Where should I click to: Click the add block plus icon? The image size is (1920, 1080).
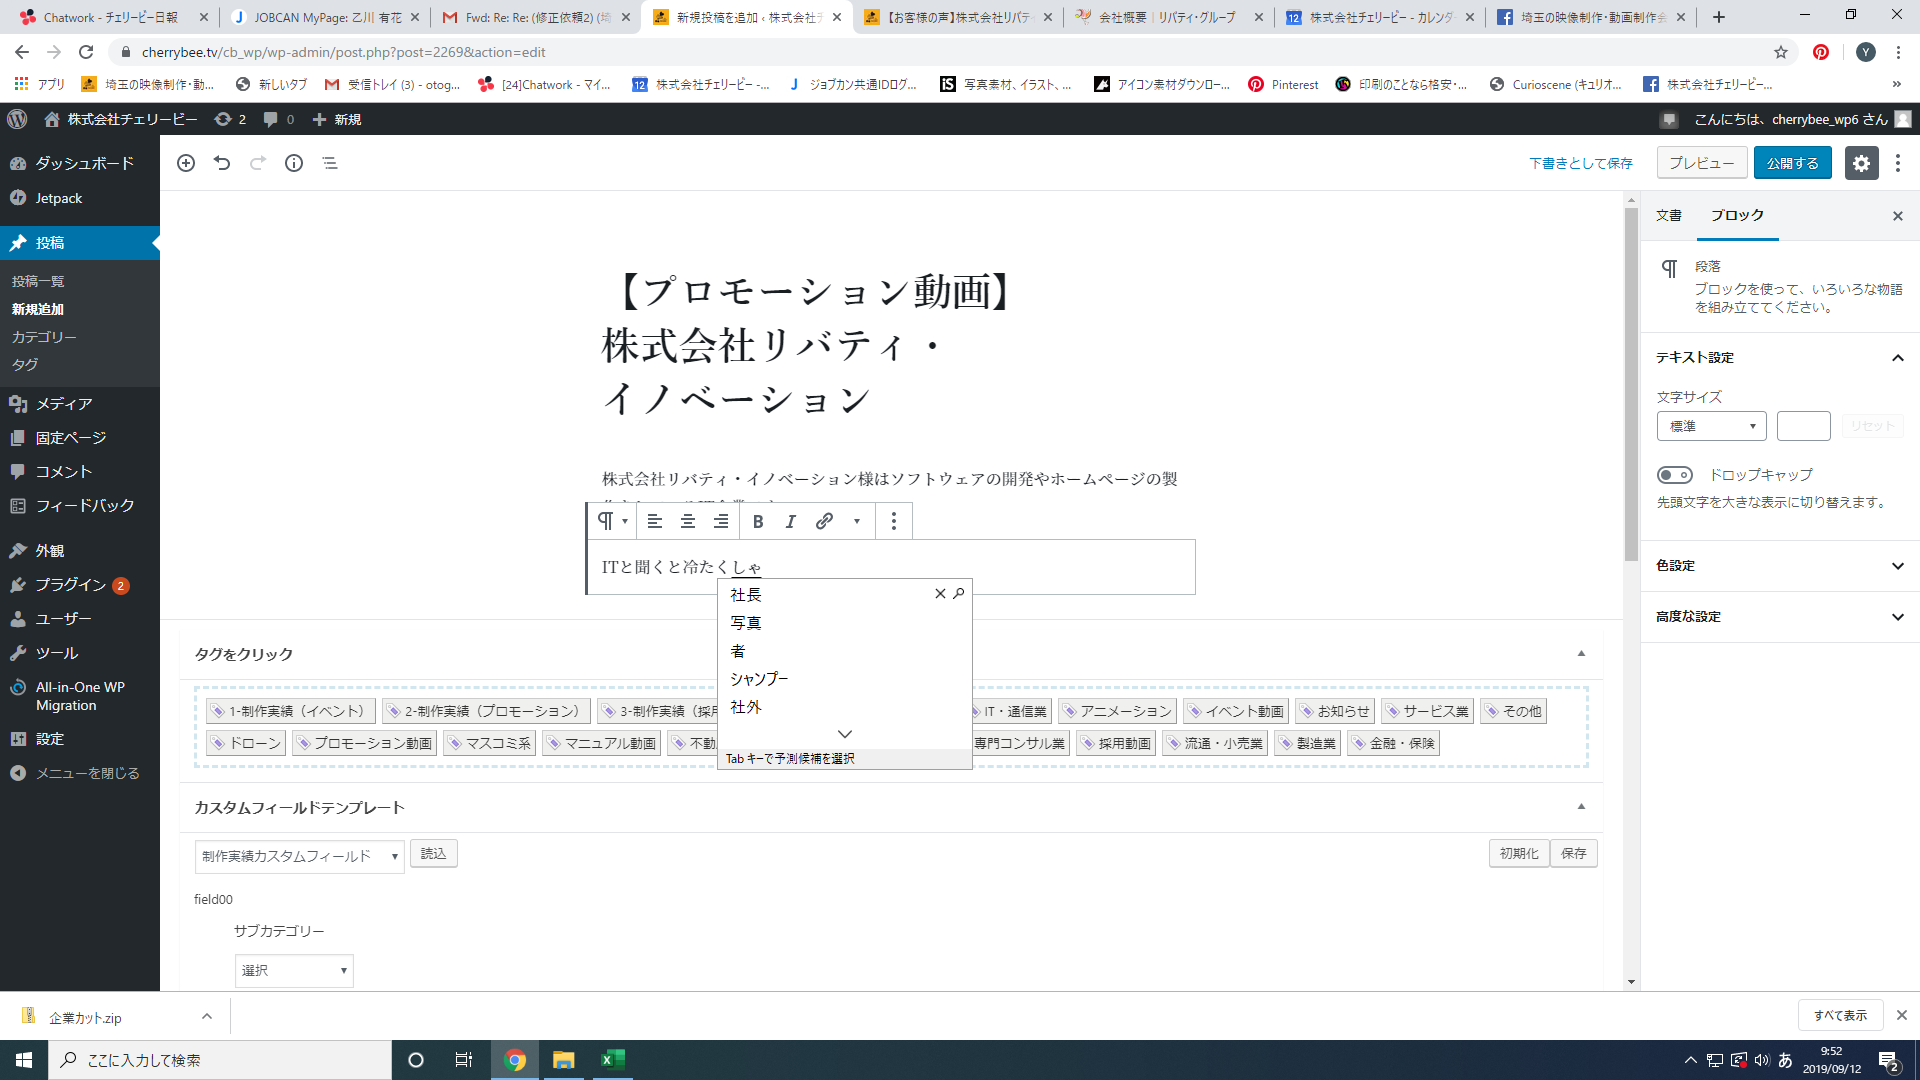[x=186, y=163]
